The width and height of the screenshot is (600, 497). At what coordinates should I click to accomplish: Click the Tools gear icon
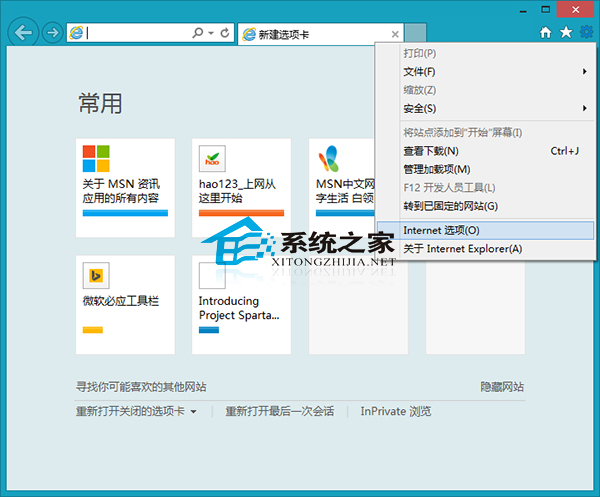pos(587,32)
